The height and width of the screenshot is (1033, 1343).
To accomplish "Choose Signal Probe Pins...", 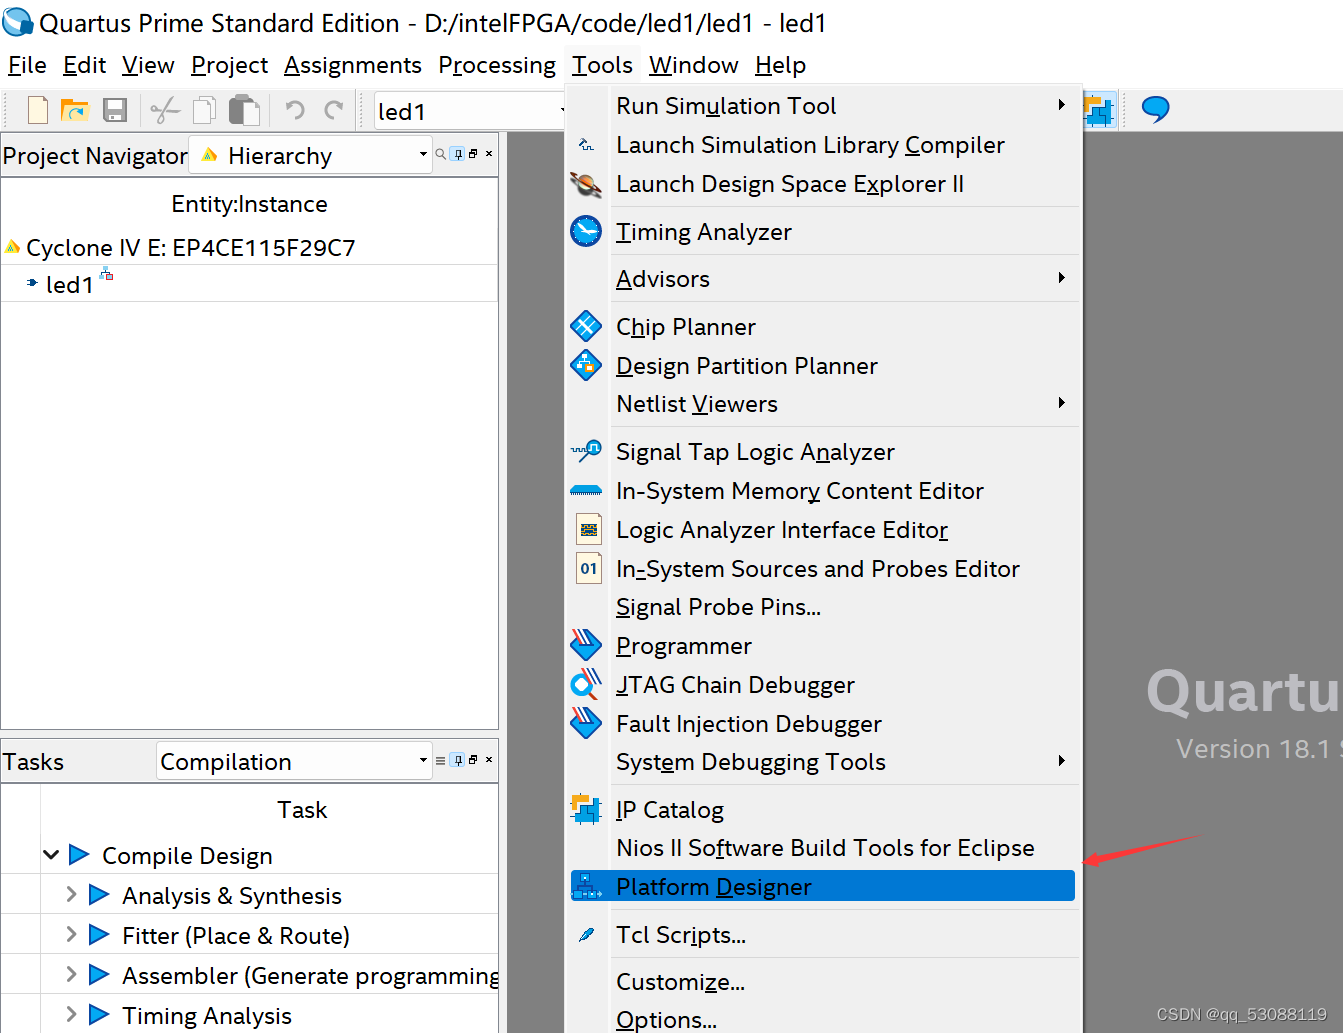I will [822, 607].
